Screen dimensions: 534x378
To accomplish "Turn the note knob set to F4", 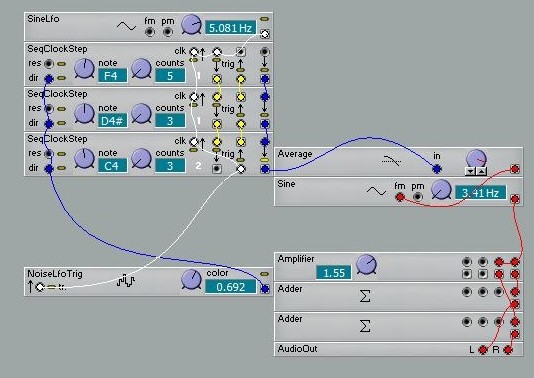I will [84, 68].
